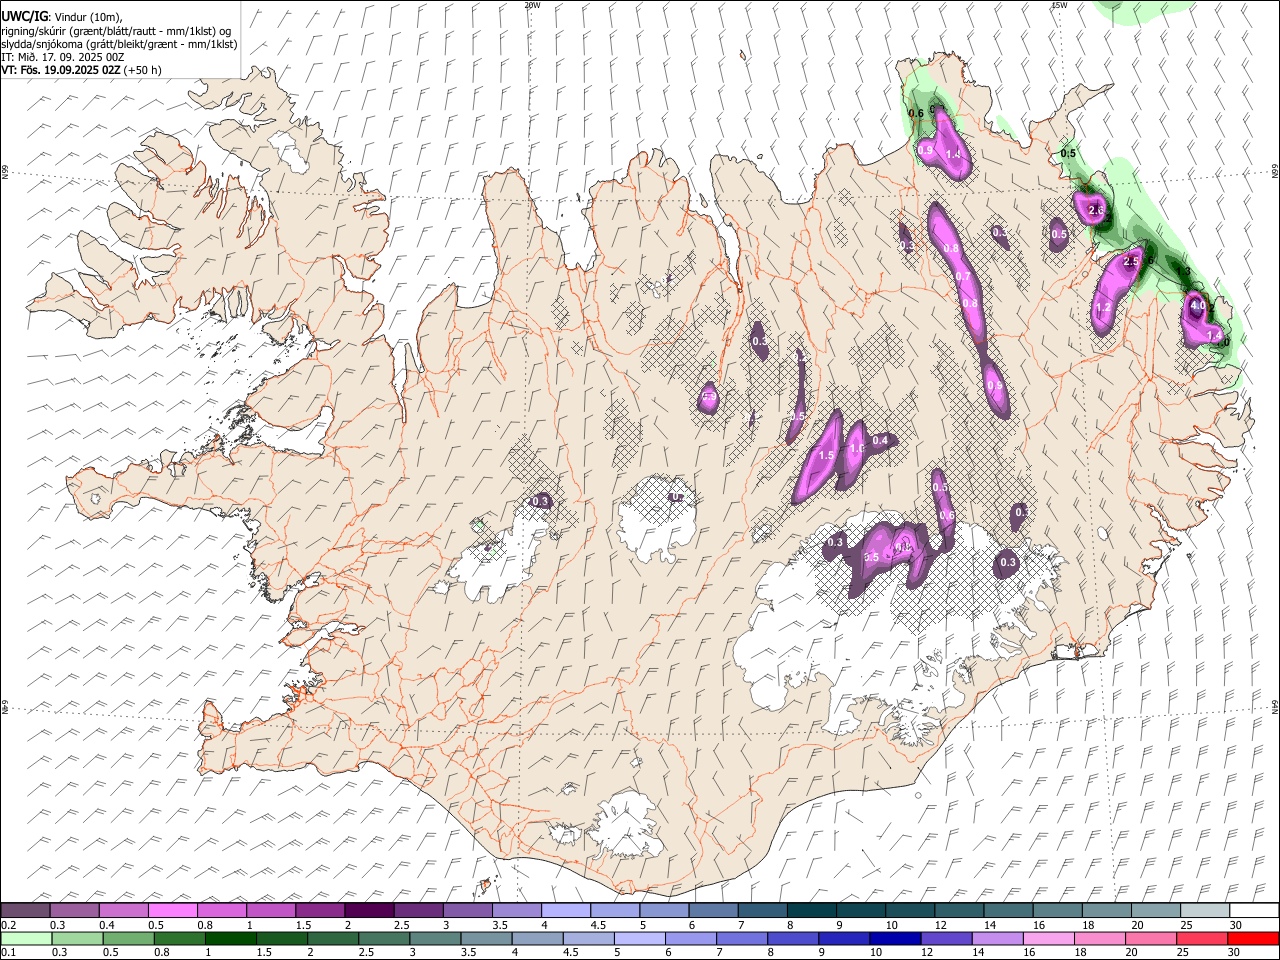Click the 'VT: Fös. 19.09.2025 02Z (+50 h)' line

pos(81,70)
